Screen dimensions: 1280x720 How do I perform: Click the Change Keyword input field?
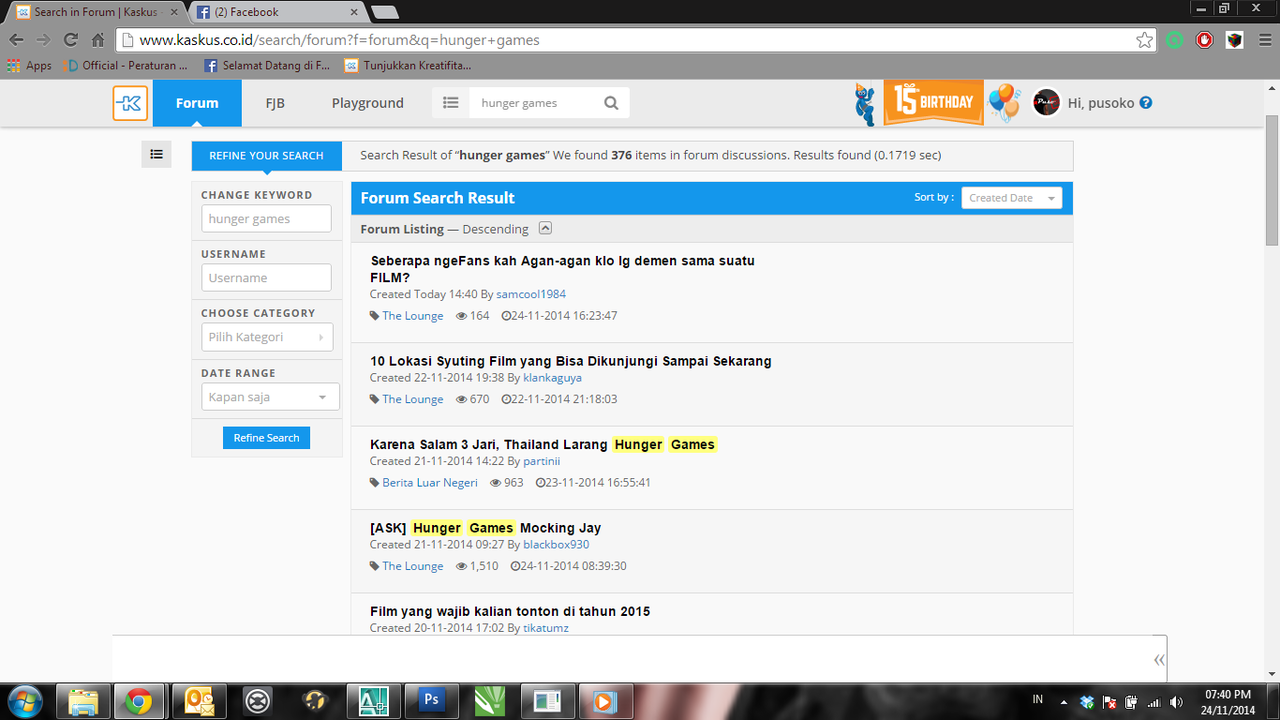266,219
